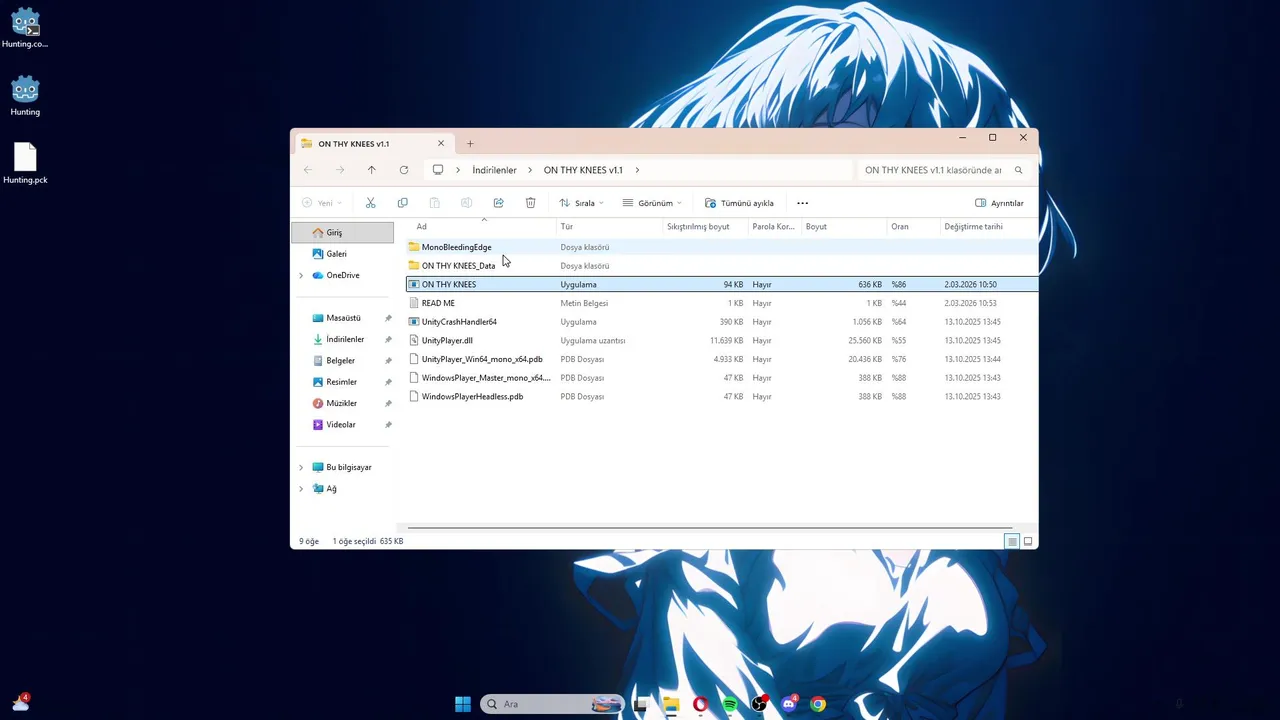This screenshot has height=720, width=1280.
Task: Open the three-dots more options menu
Action: 802,203
